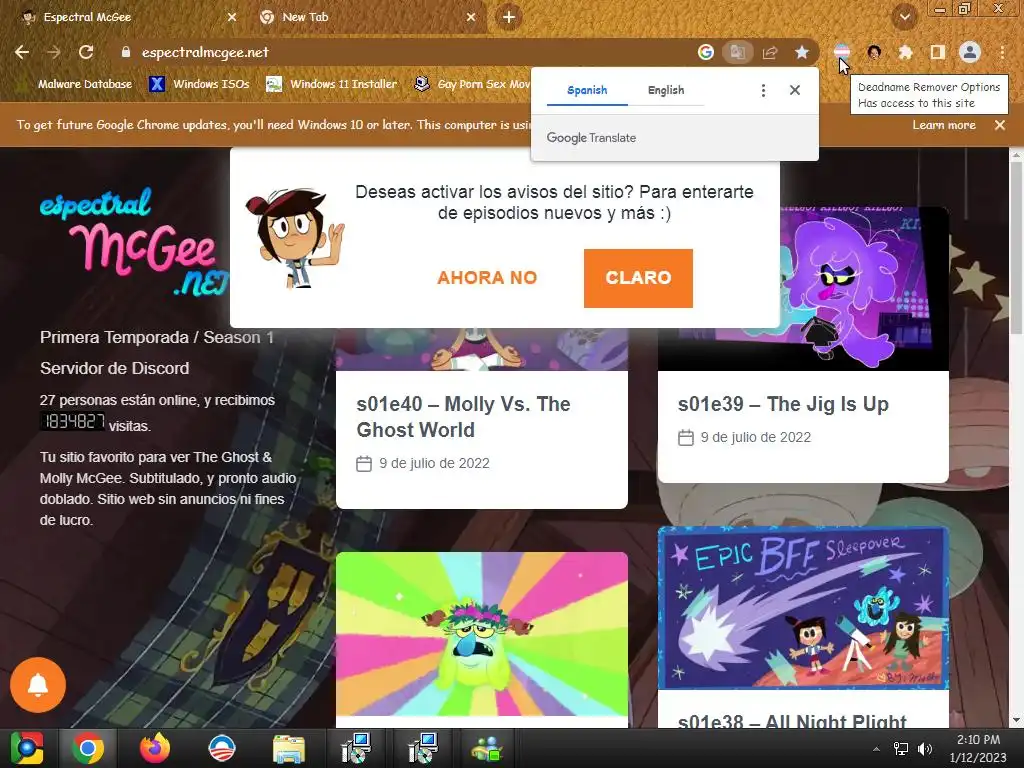This screenshot has height=768, width=1024.
Task: Close the New Tab tab
Action: (x=471, y=17)
